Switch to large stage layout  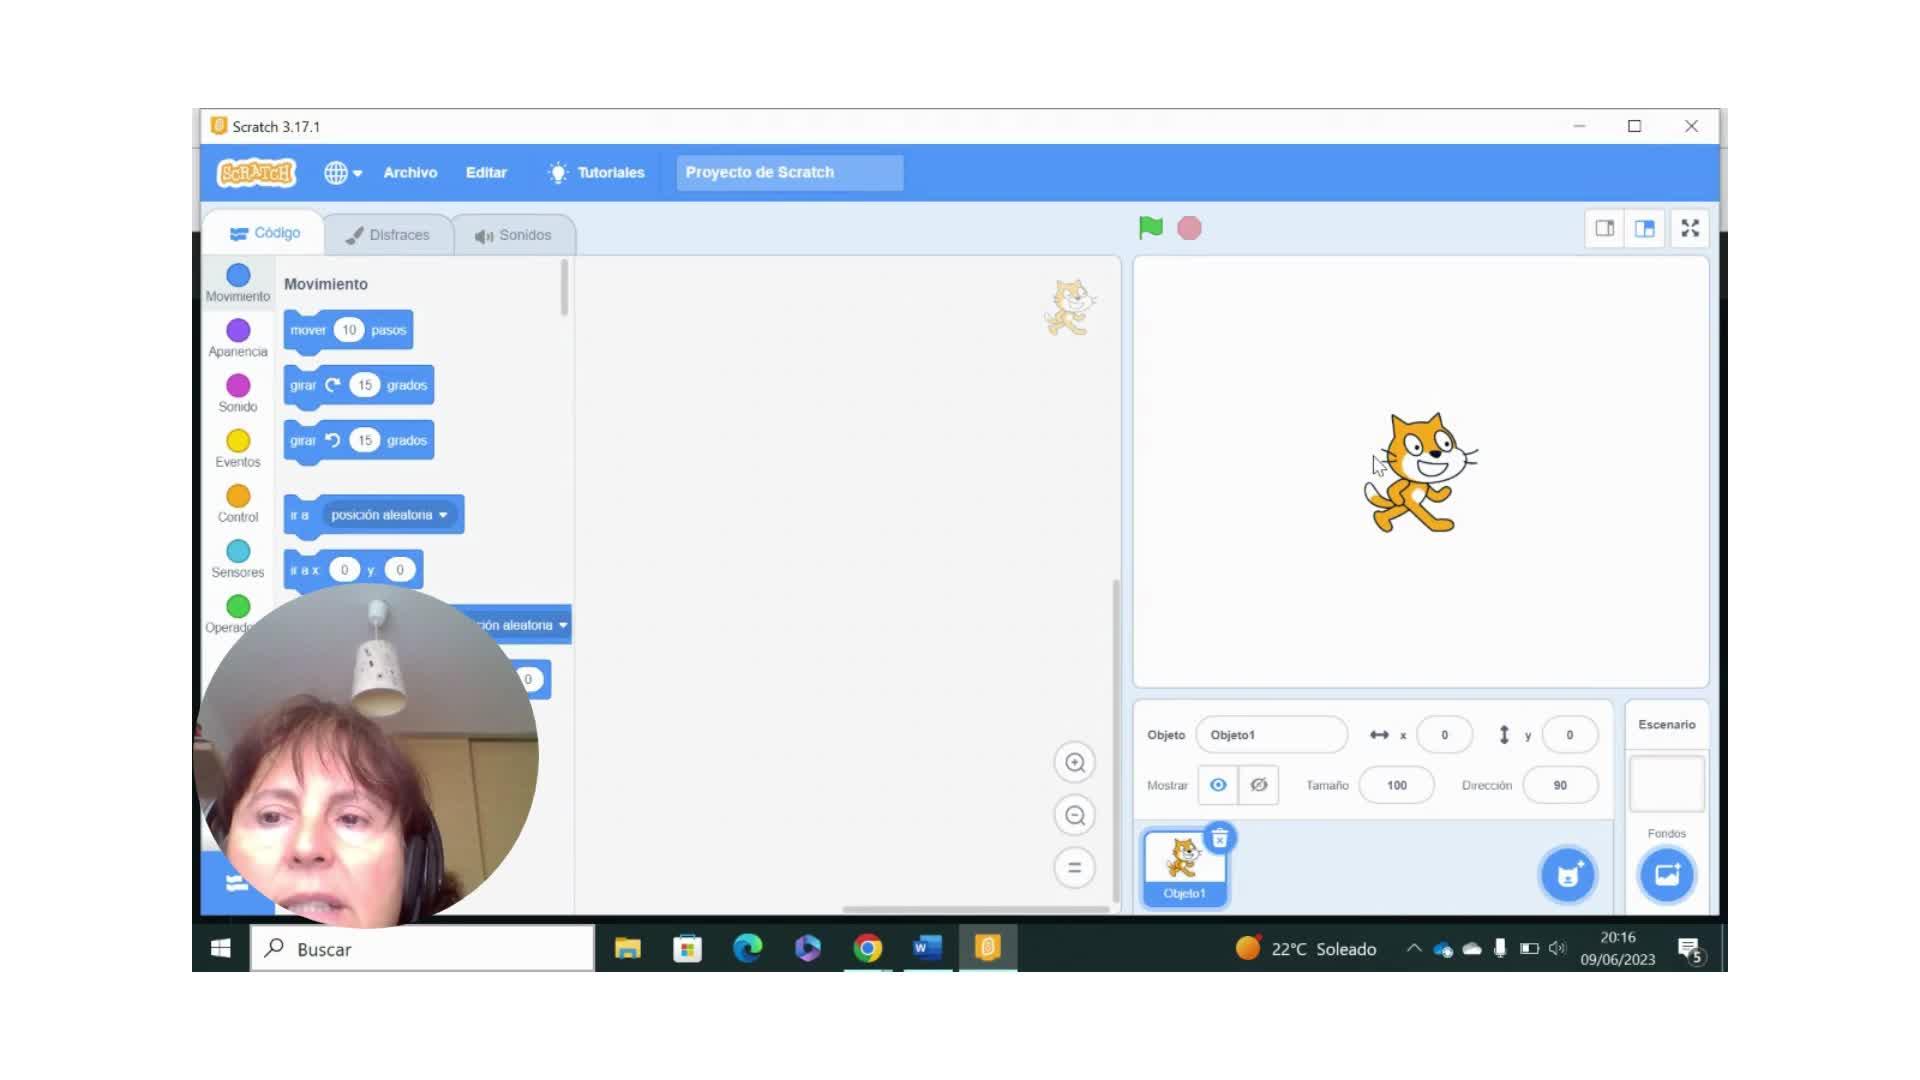point(1645,229)
